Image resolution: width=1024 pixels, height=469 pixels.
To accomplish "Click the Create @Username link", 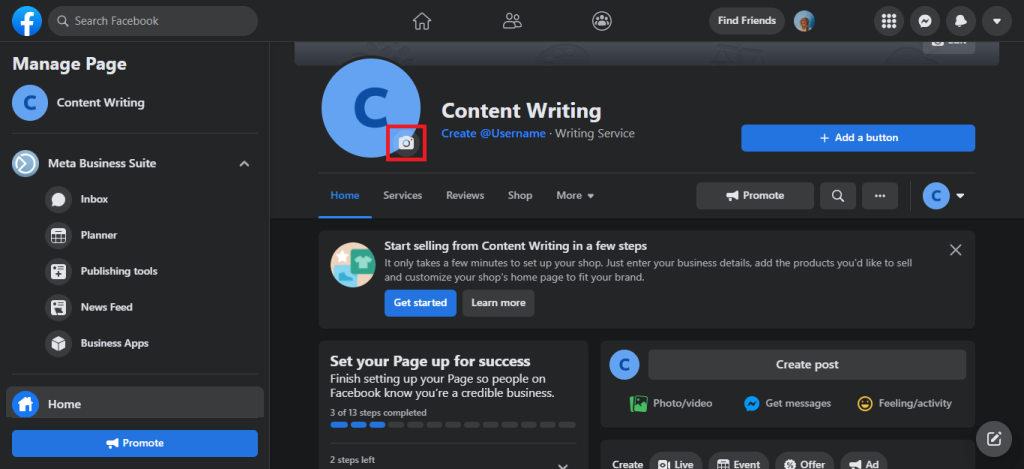I will pyautogui.click(x=493, y=133).
